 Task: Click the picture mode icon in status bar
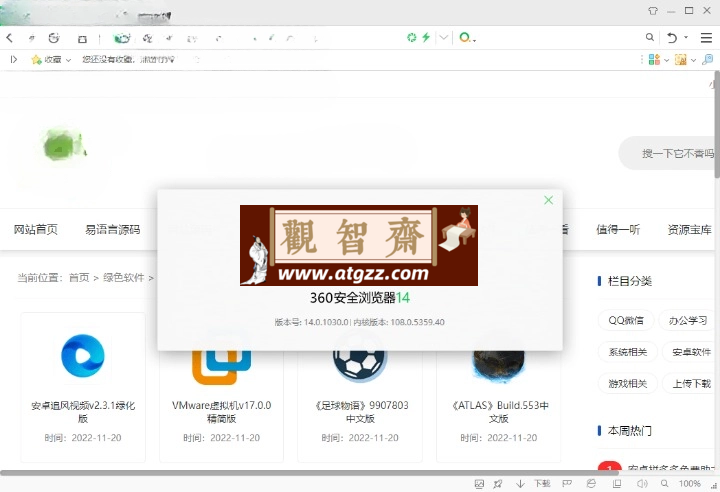pos(479,484)
